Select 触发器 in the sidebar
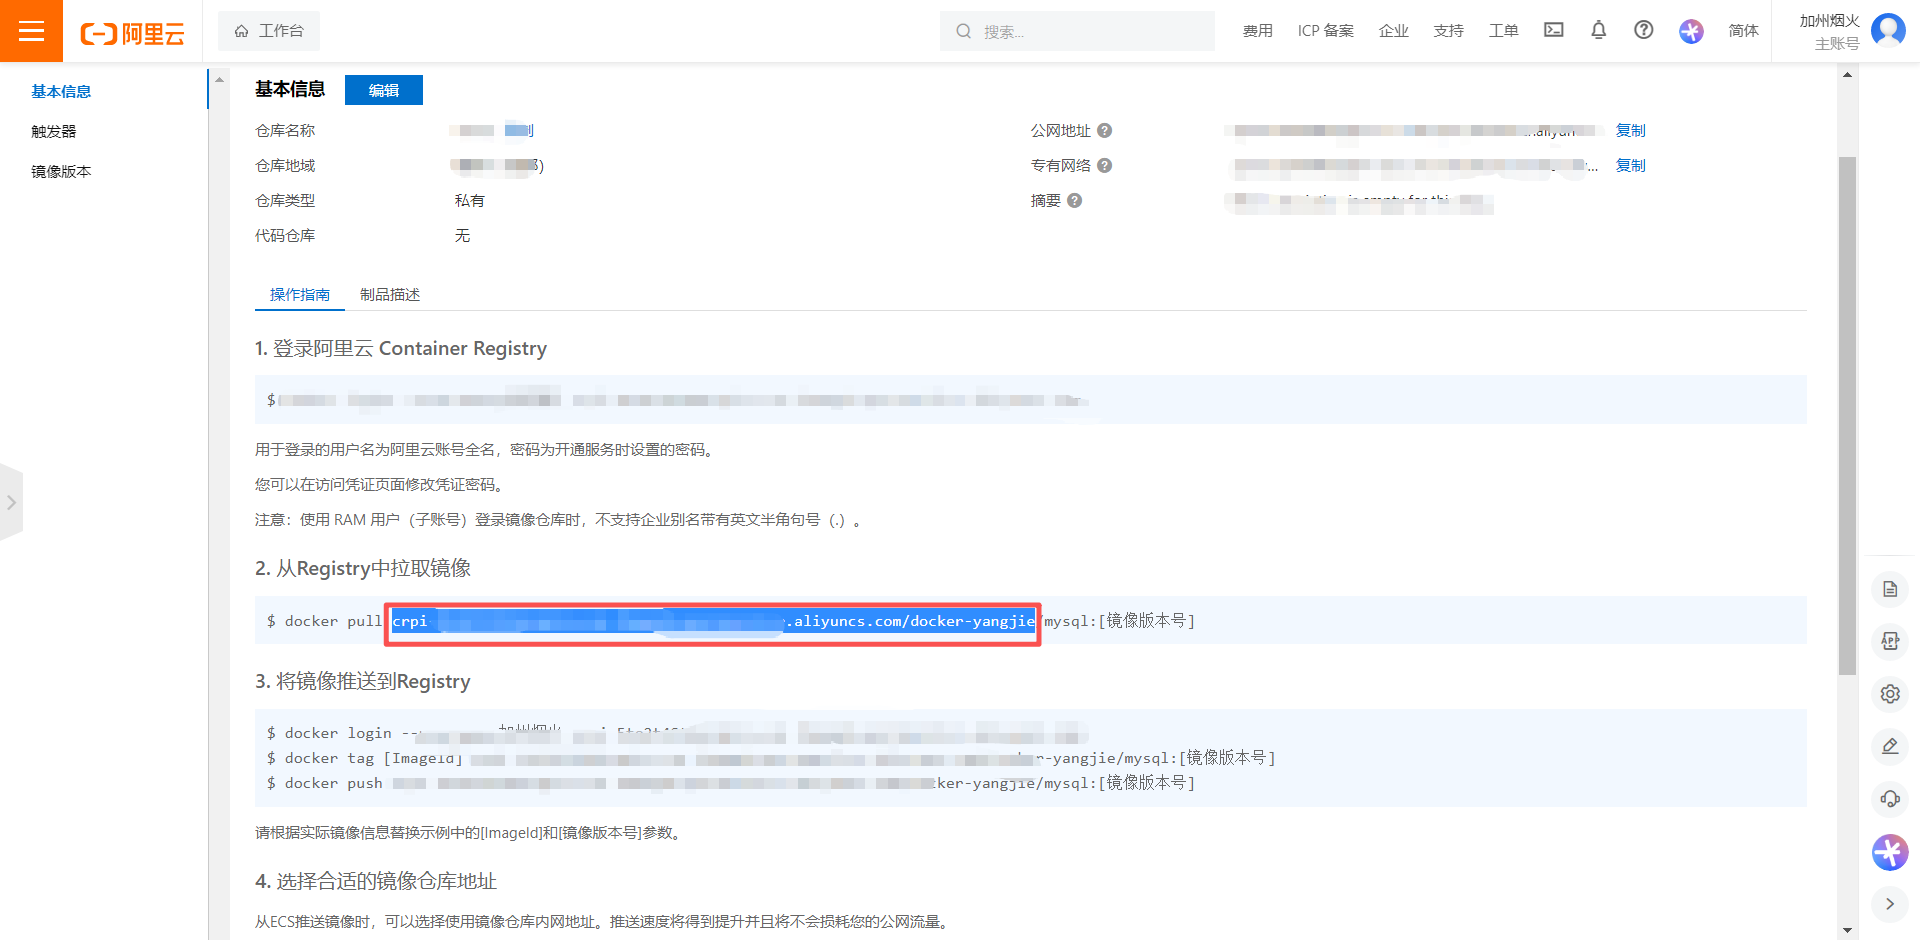The width and height of the screenshot is (1920, 940). click(53, 131)
